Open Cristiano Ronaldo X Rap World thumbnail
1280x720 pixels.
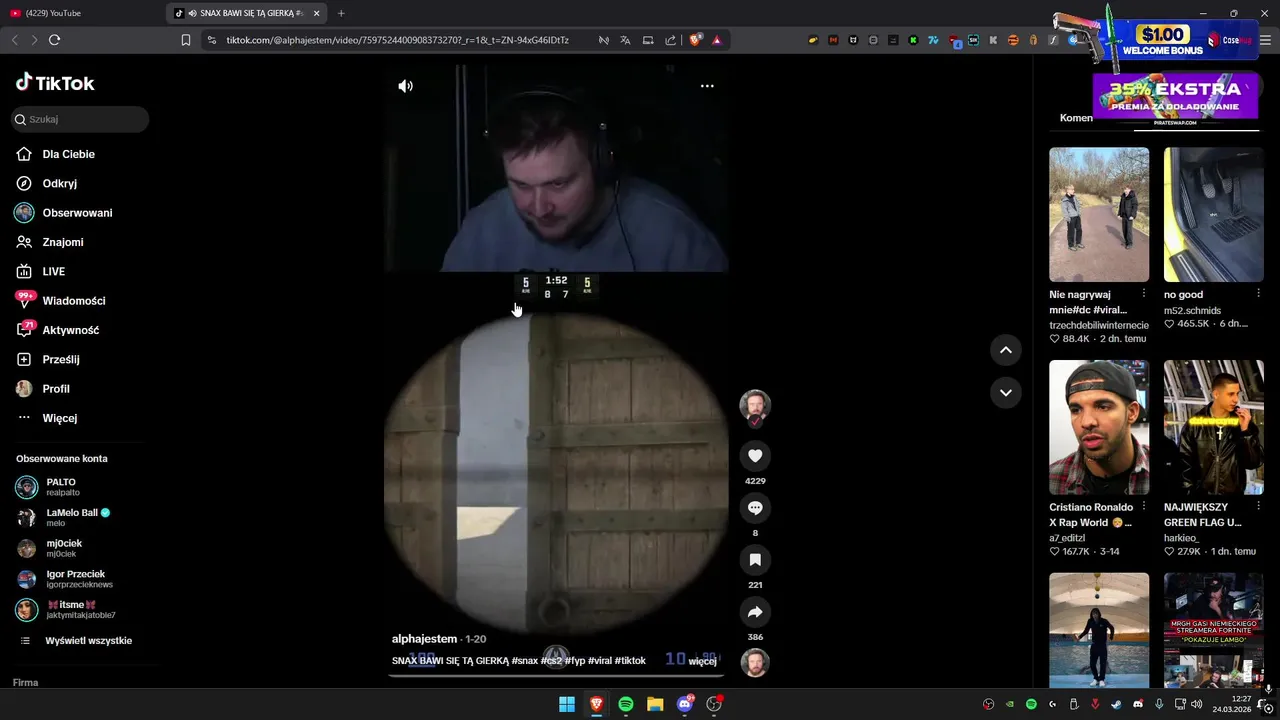pos(1099,428)
